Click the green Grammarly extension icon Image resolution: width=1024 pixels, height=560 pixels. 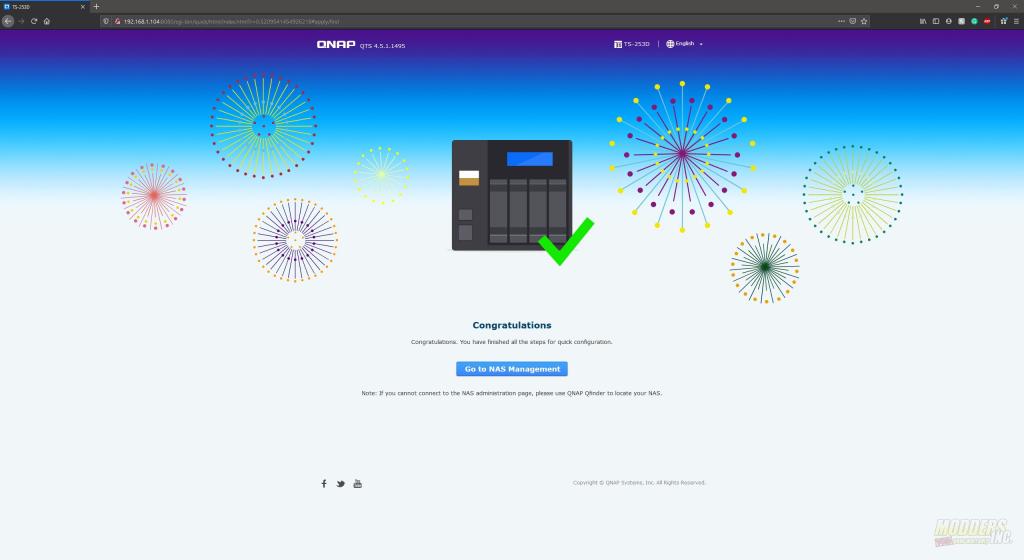click(974, 21)
